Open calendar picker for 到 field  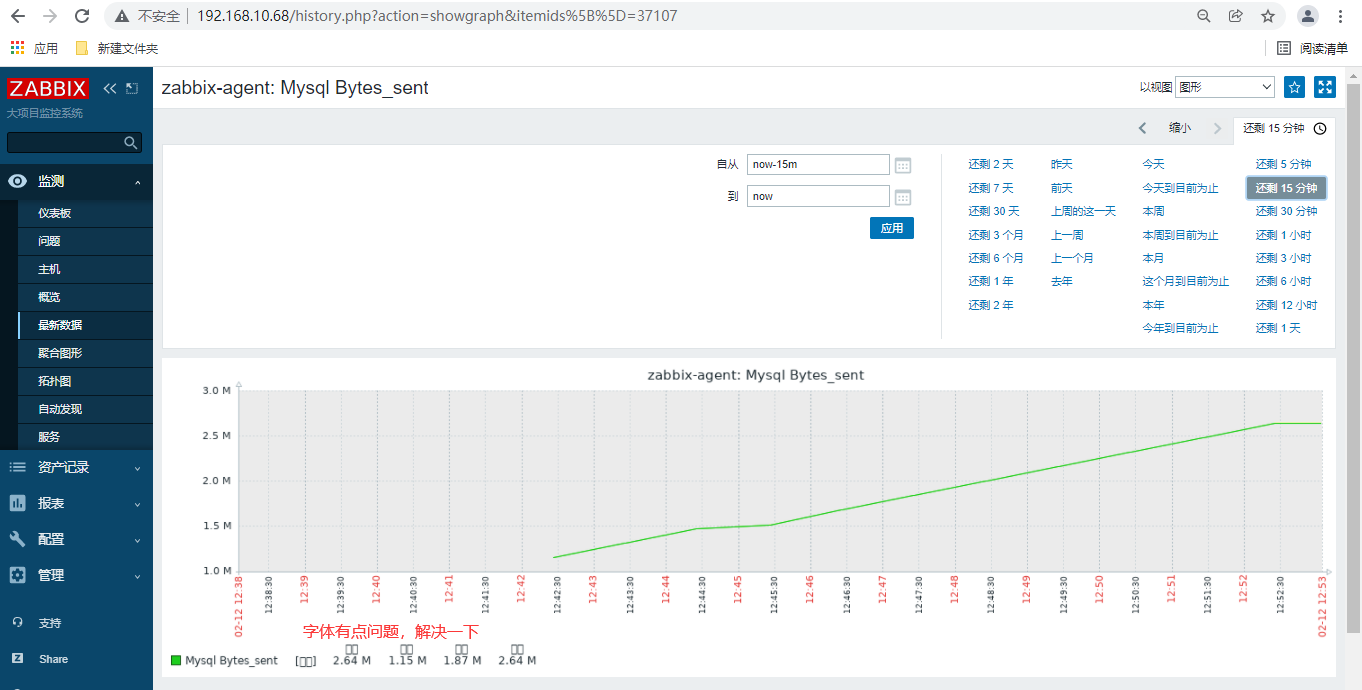(x=903, y=197)
